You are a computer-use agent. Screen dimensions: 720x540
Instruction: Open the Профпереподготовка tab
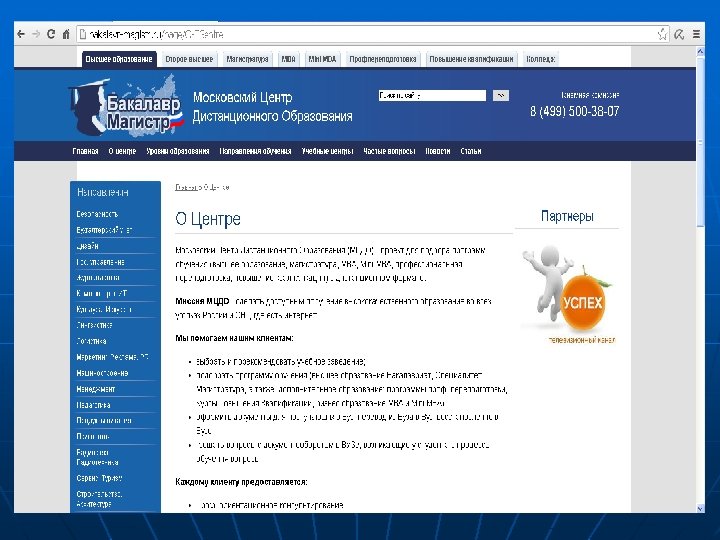click(x=382, y=59)
